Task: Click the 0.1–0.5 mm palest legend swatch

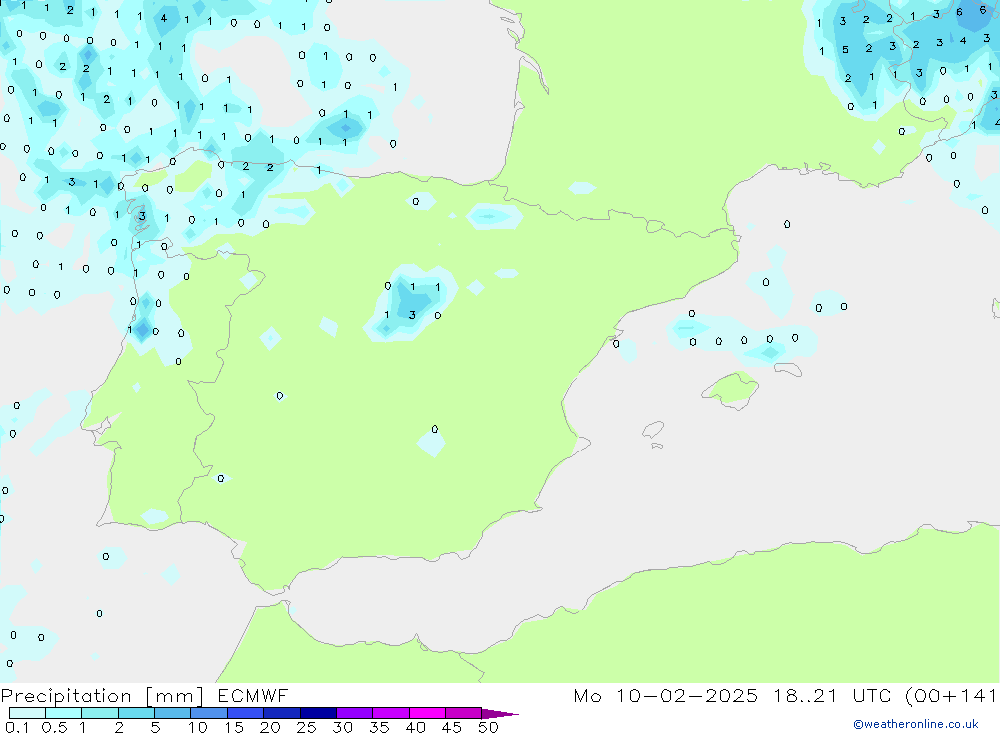Action: (x=27, y=713)
